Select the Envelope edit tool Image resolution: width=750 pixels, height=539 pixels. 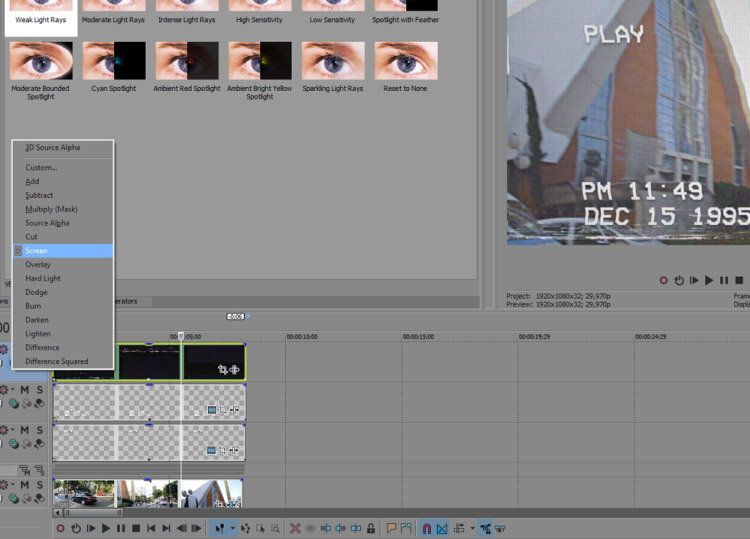point(245,528)
